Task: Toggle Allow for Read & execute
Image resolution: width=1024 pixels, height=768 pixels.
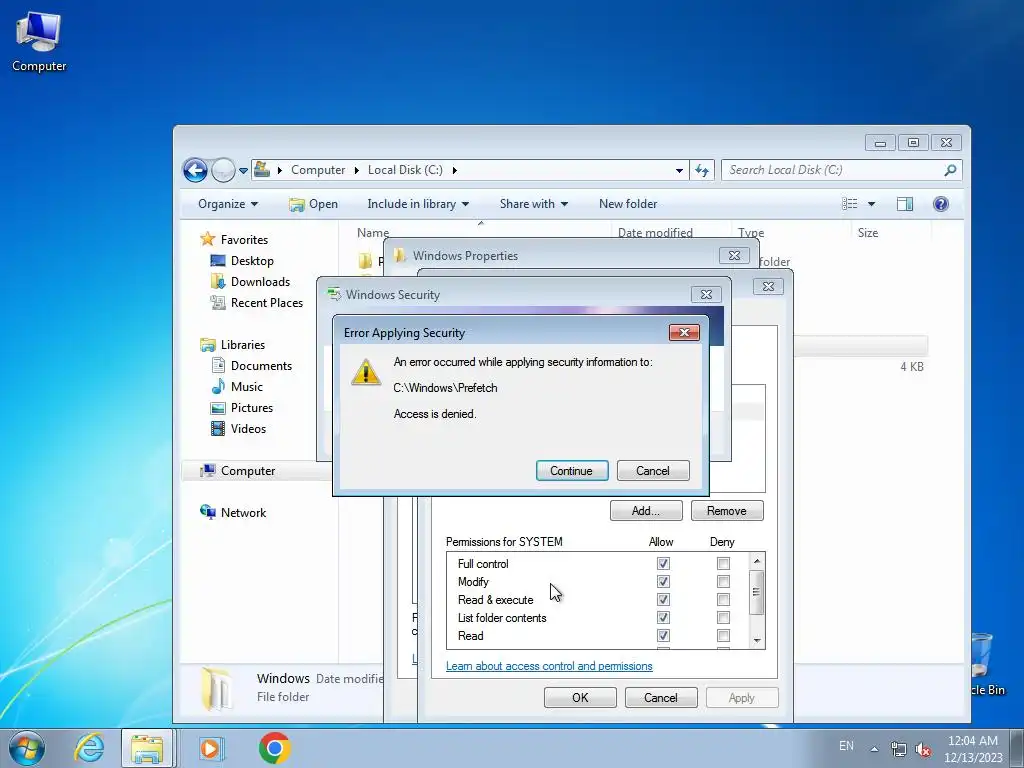Action: coord(663,600)
